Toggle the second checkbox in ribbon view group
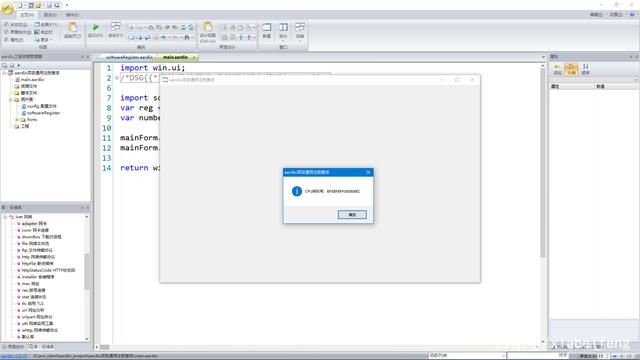Image resolution: width=640 pixels, height=360 pixels. pyautogui.click(x=6, y=32)
